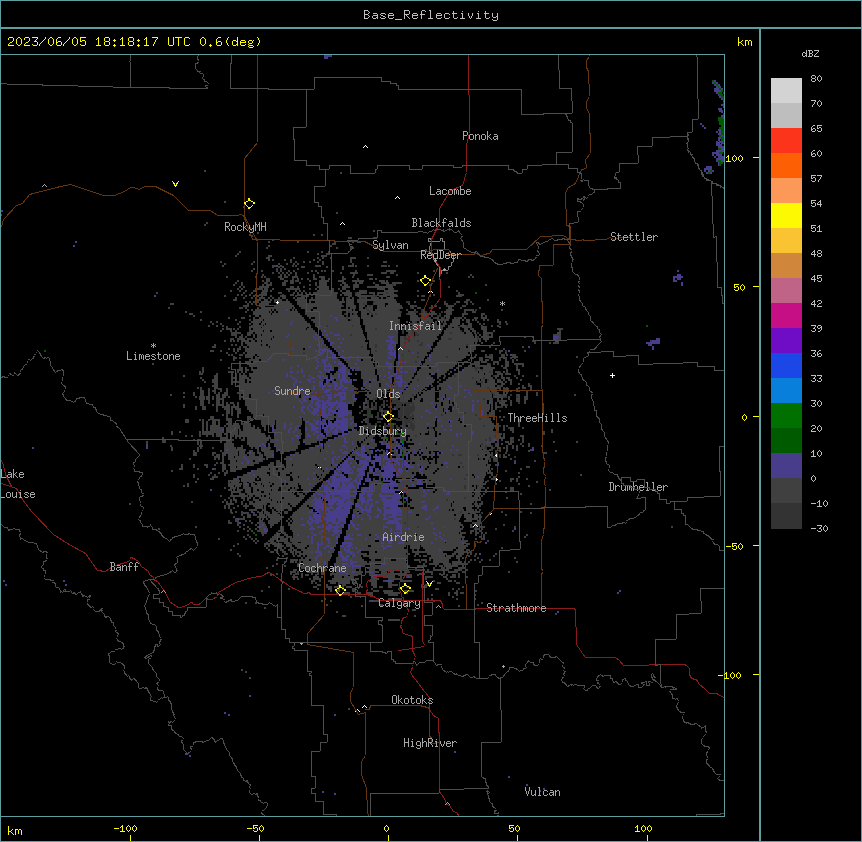Click the Sylvan label

(x=390, y=245)
